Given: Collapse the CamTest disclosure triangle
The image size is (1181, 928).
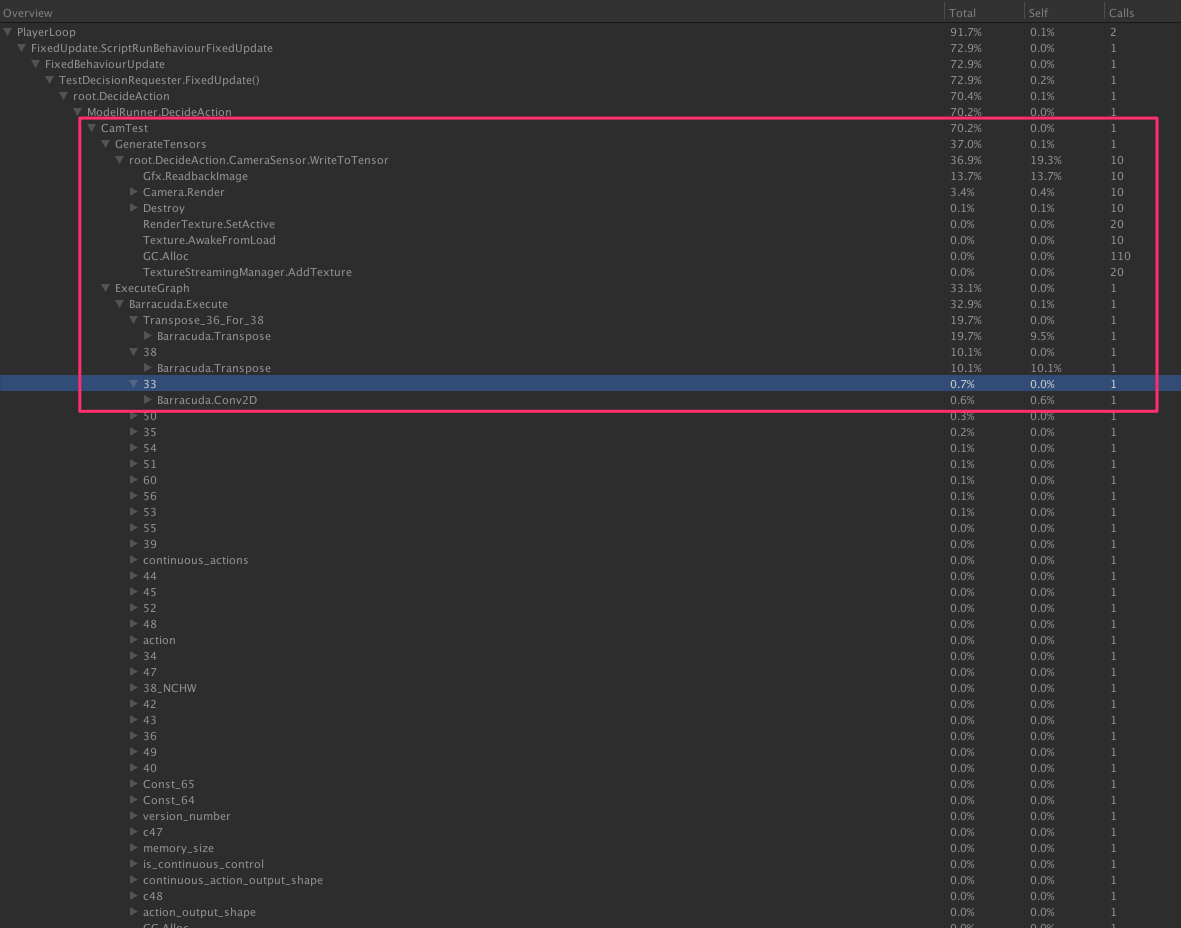Looking at the screenshot, I should (x=92, y=128).
